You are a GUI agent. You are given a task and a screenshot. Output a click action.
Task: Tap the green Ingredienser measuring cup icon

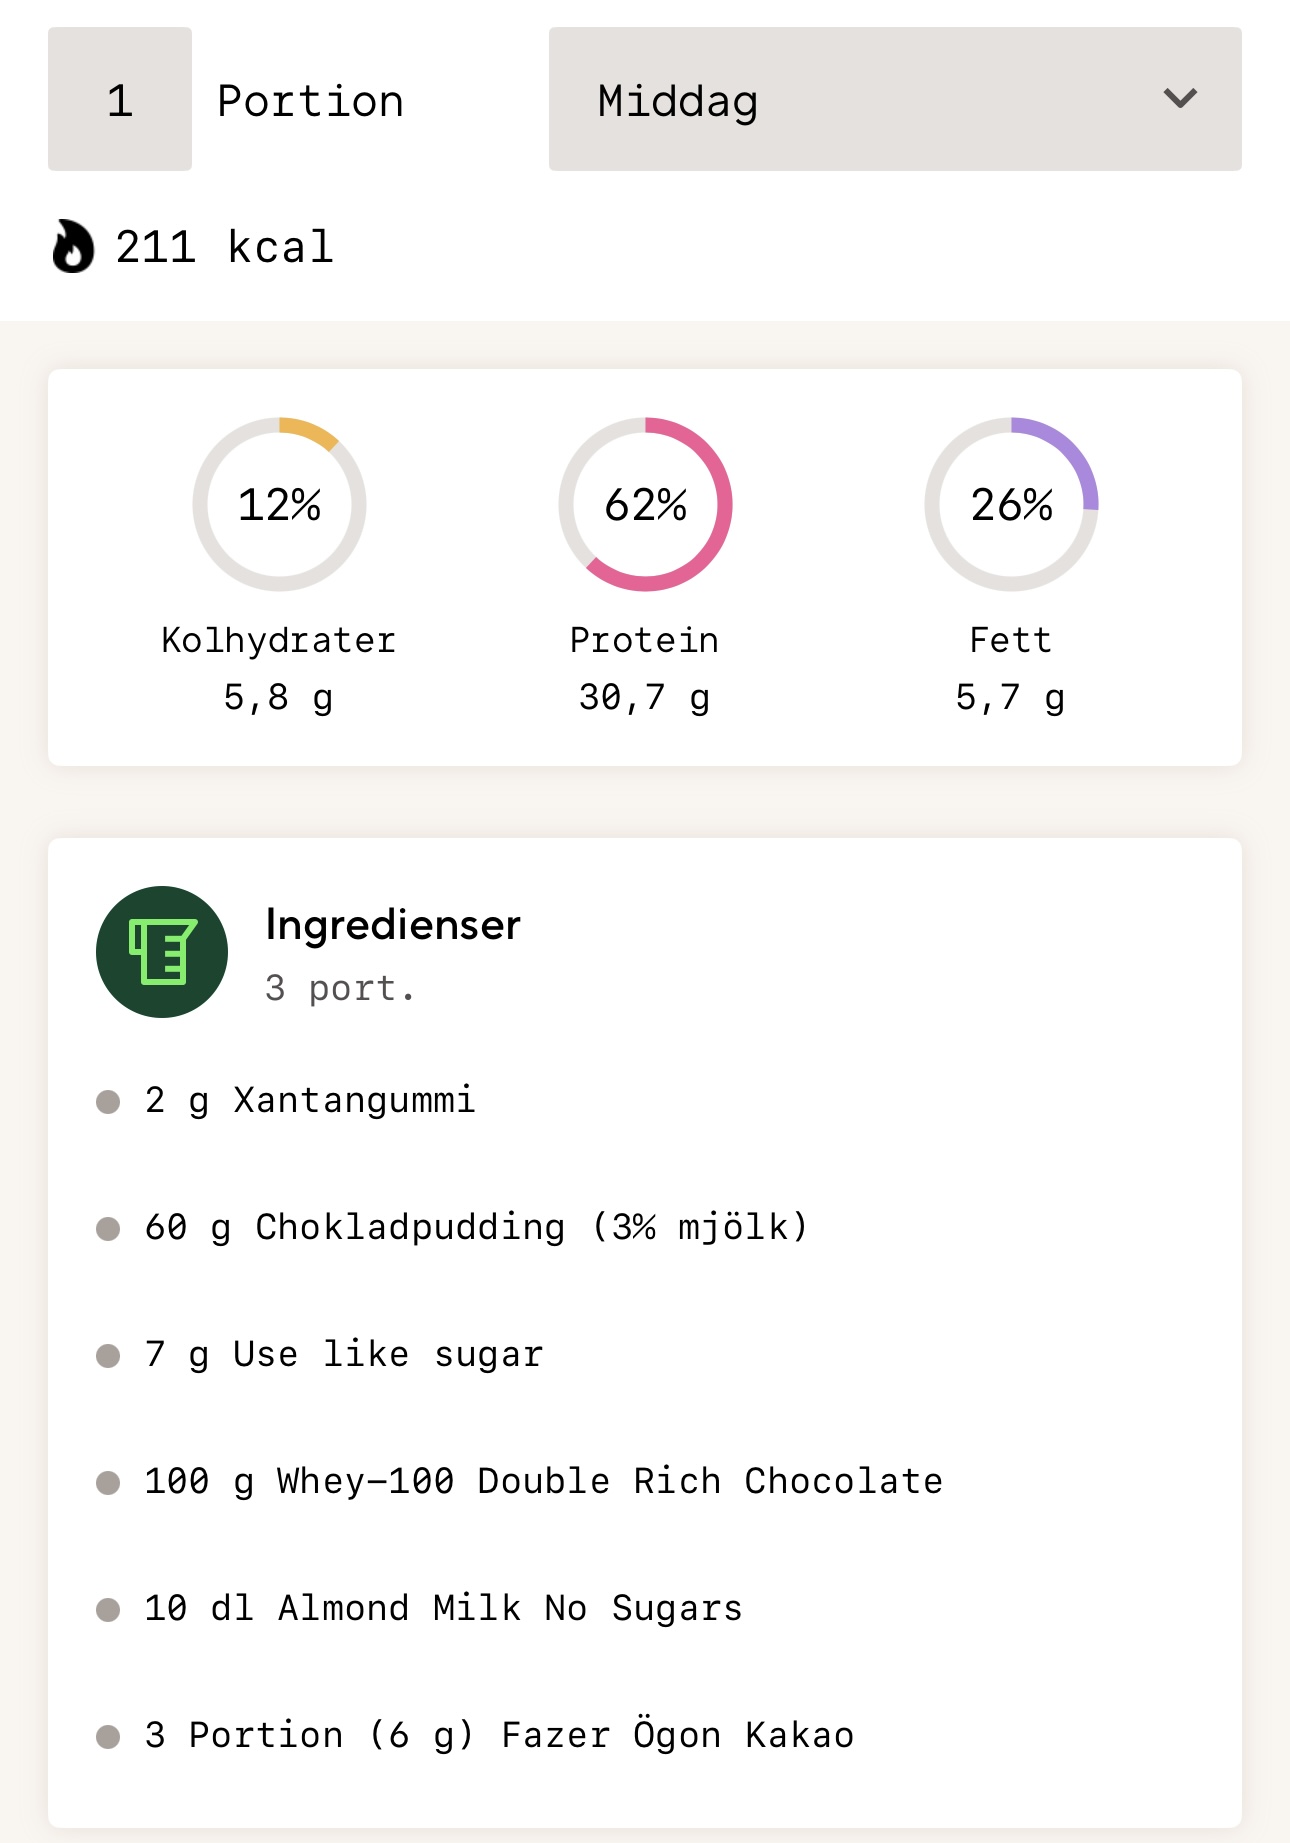click(x=162, y=952)
